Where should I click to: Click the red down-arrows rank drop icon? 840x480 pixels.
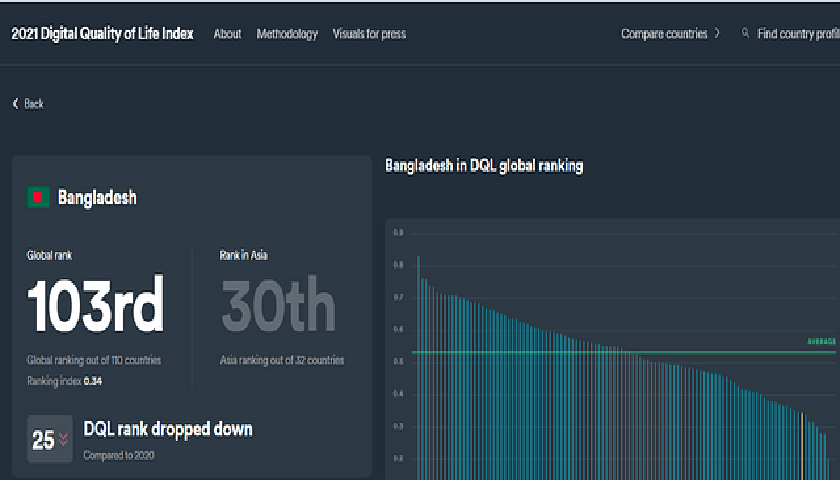point(64,440)
